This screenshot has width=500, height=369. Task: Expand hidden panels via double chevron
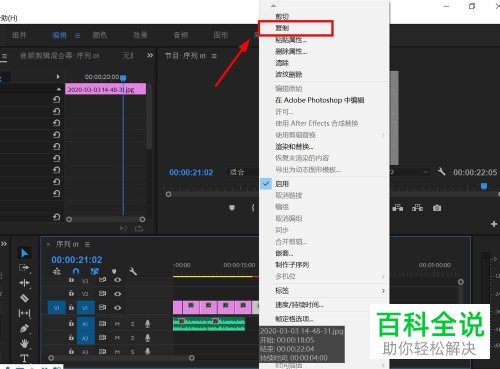(150, 55)
